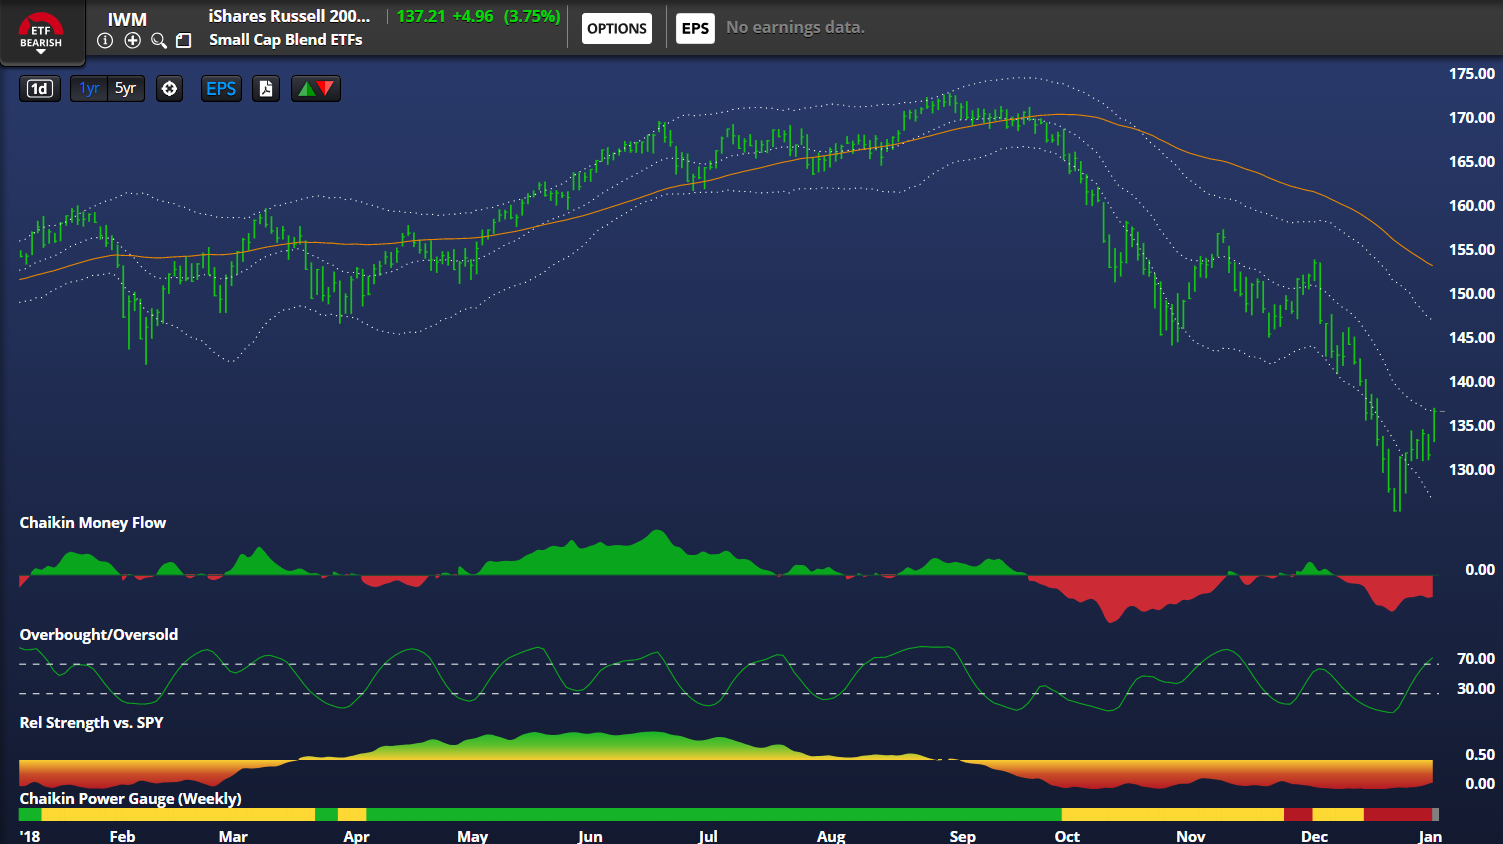Open the info icon below IWM
Image resolution: width=1503 pixels, height=844 pixels.
[x=105, y=40]
